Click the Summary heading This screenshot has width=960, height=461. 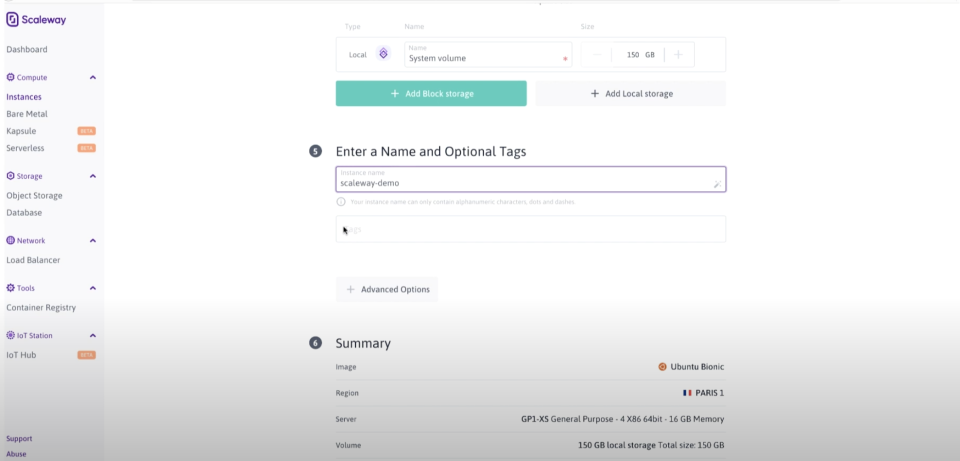(363, 343)
